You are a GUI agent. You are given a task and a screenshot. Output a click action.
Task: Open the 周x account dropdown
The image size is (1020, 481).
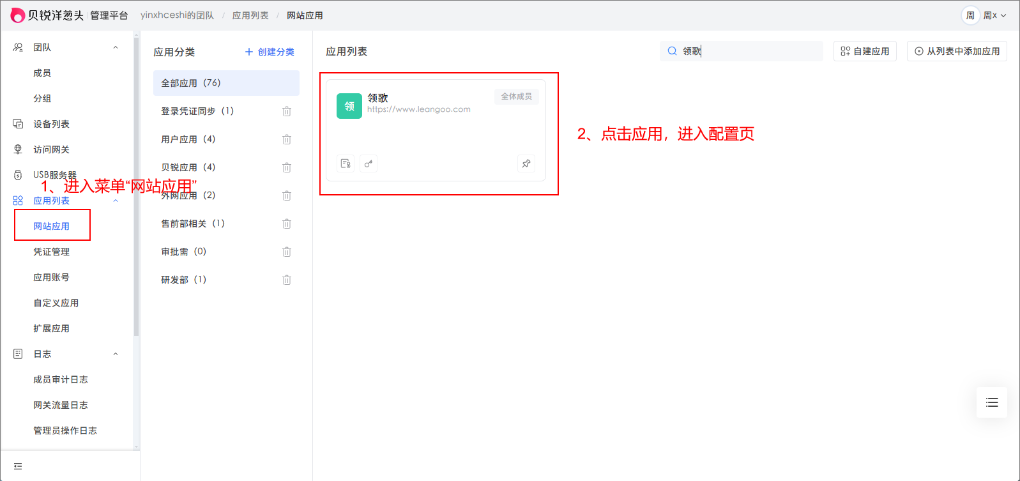(994, 15)
